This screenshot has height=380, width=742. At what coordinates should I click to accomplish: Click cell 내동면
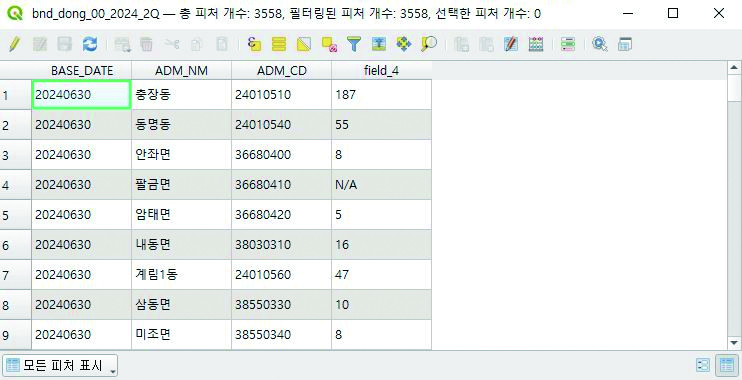click(182, 245)
